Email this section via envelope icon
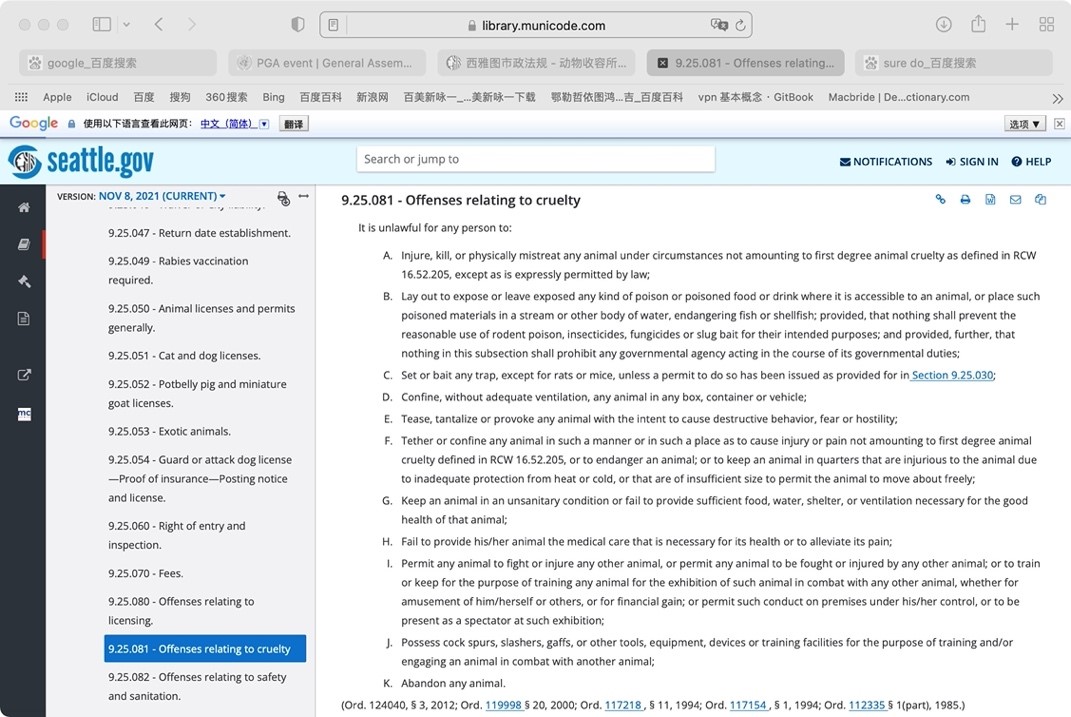The width and height of the screenshot is (1071, 717). [1015, 200]
